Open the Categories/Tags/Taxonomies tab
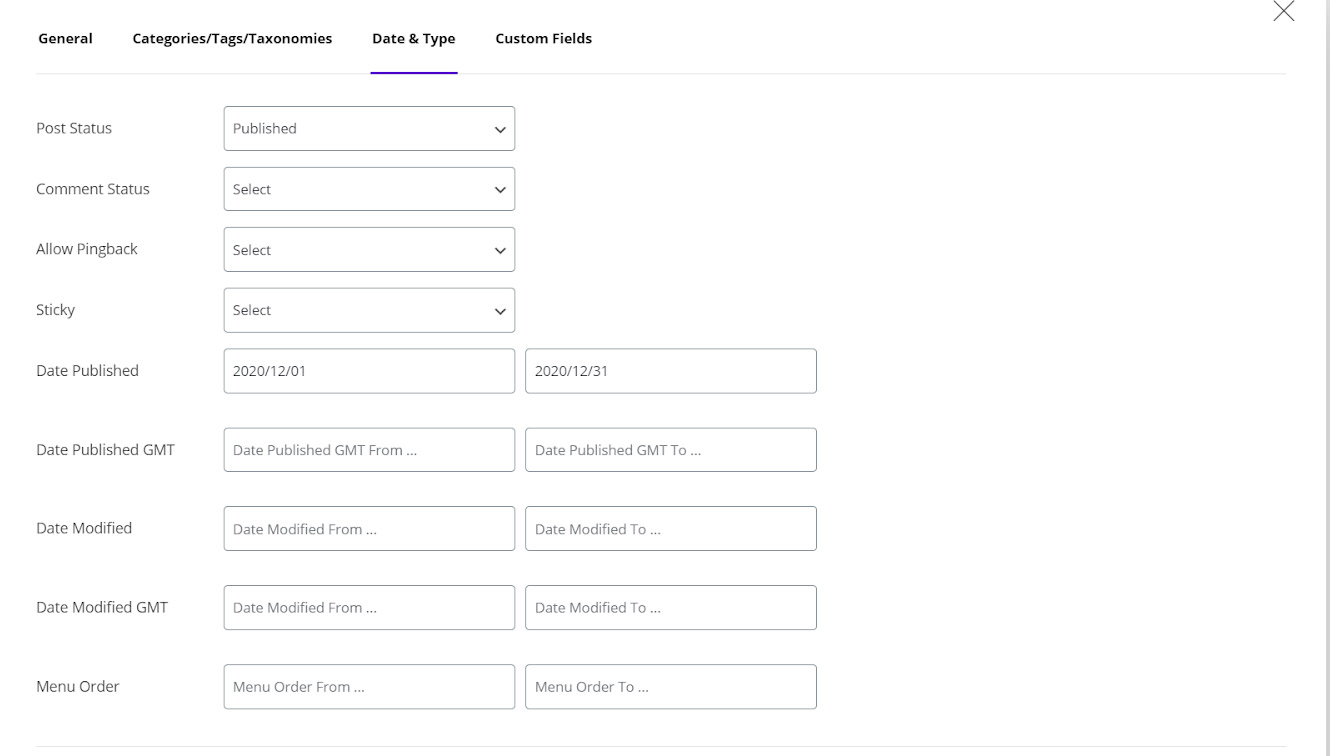Viewport: 1330px width, 756px height. pyautogui.click(x=232, y=38)
